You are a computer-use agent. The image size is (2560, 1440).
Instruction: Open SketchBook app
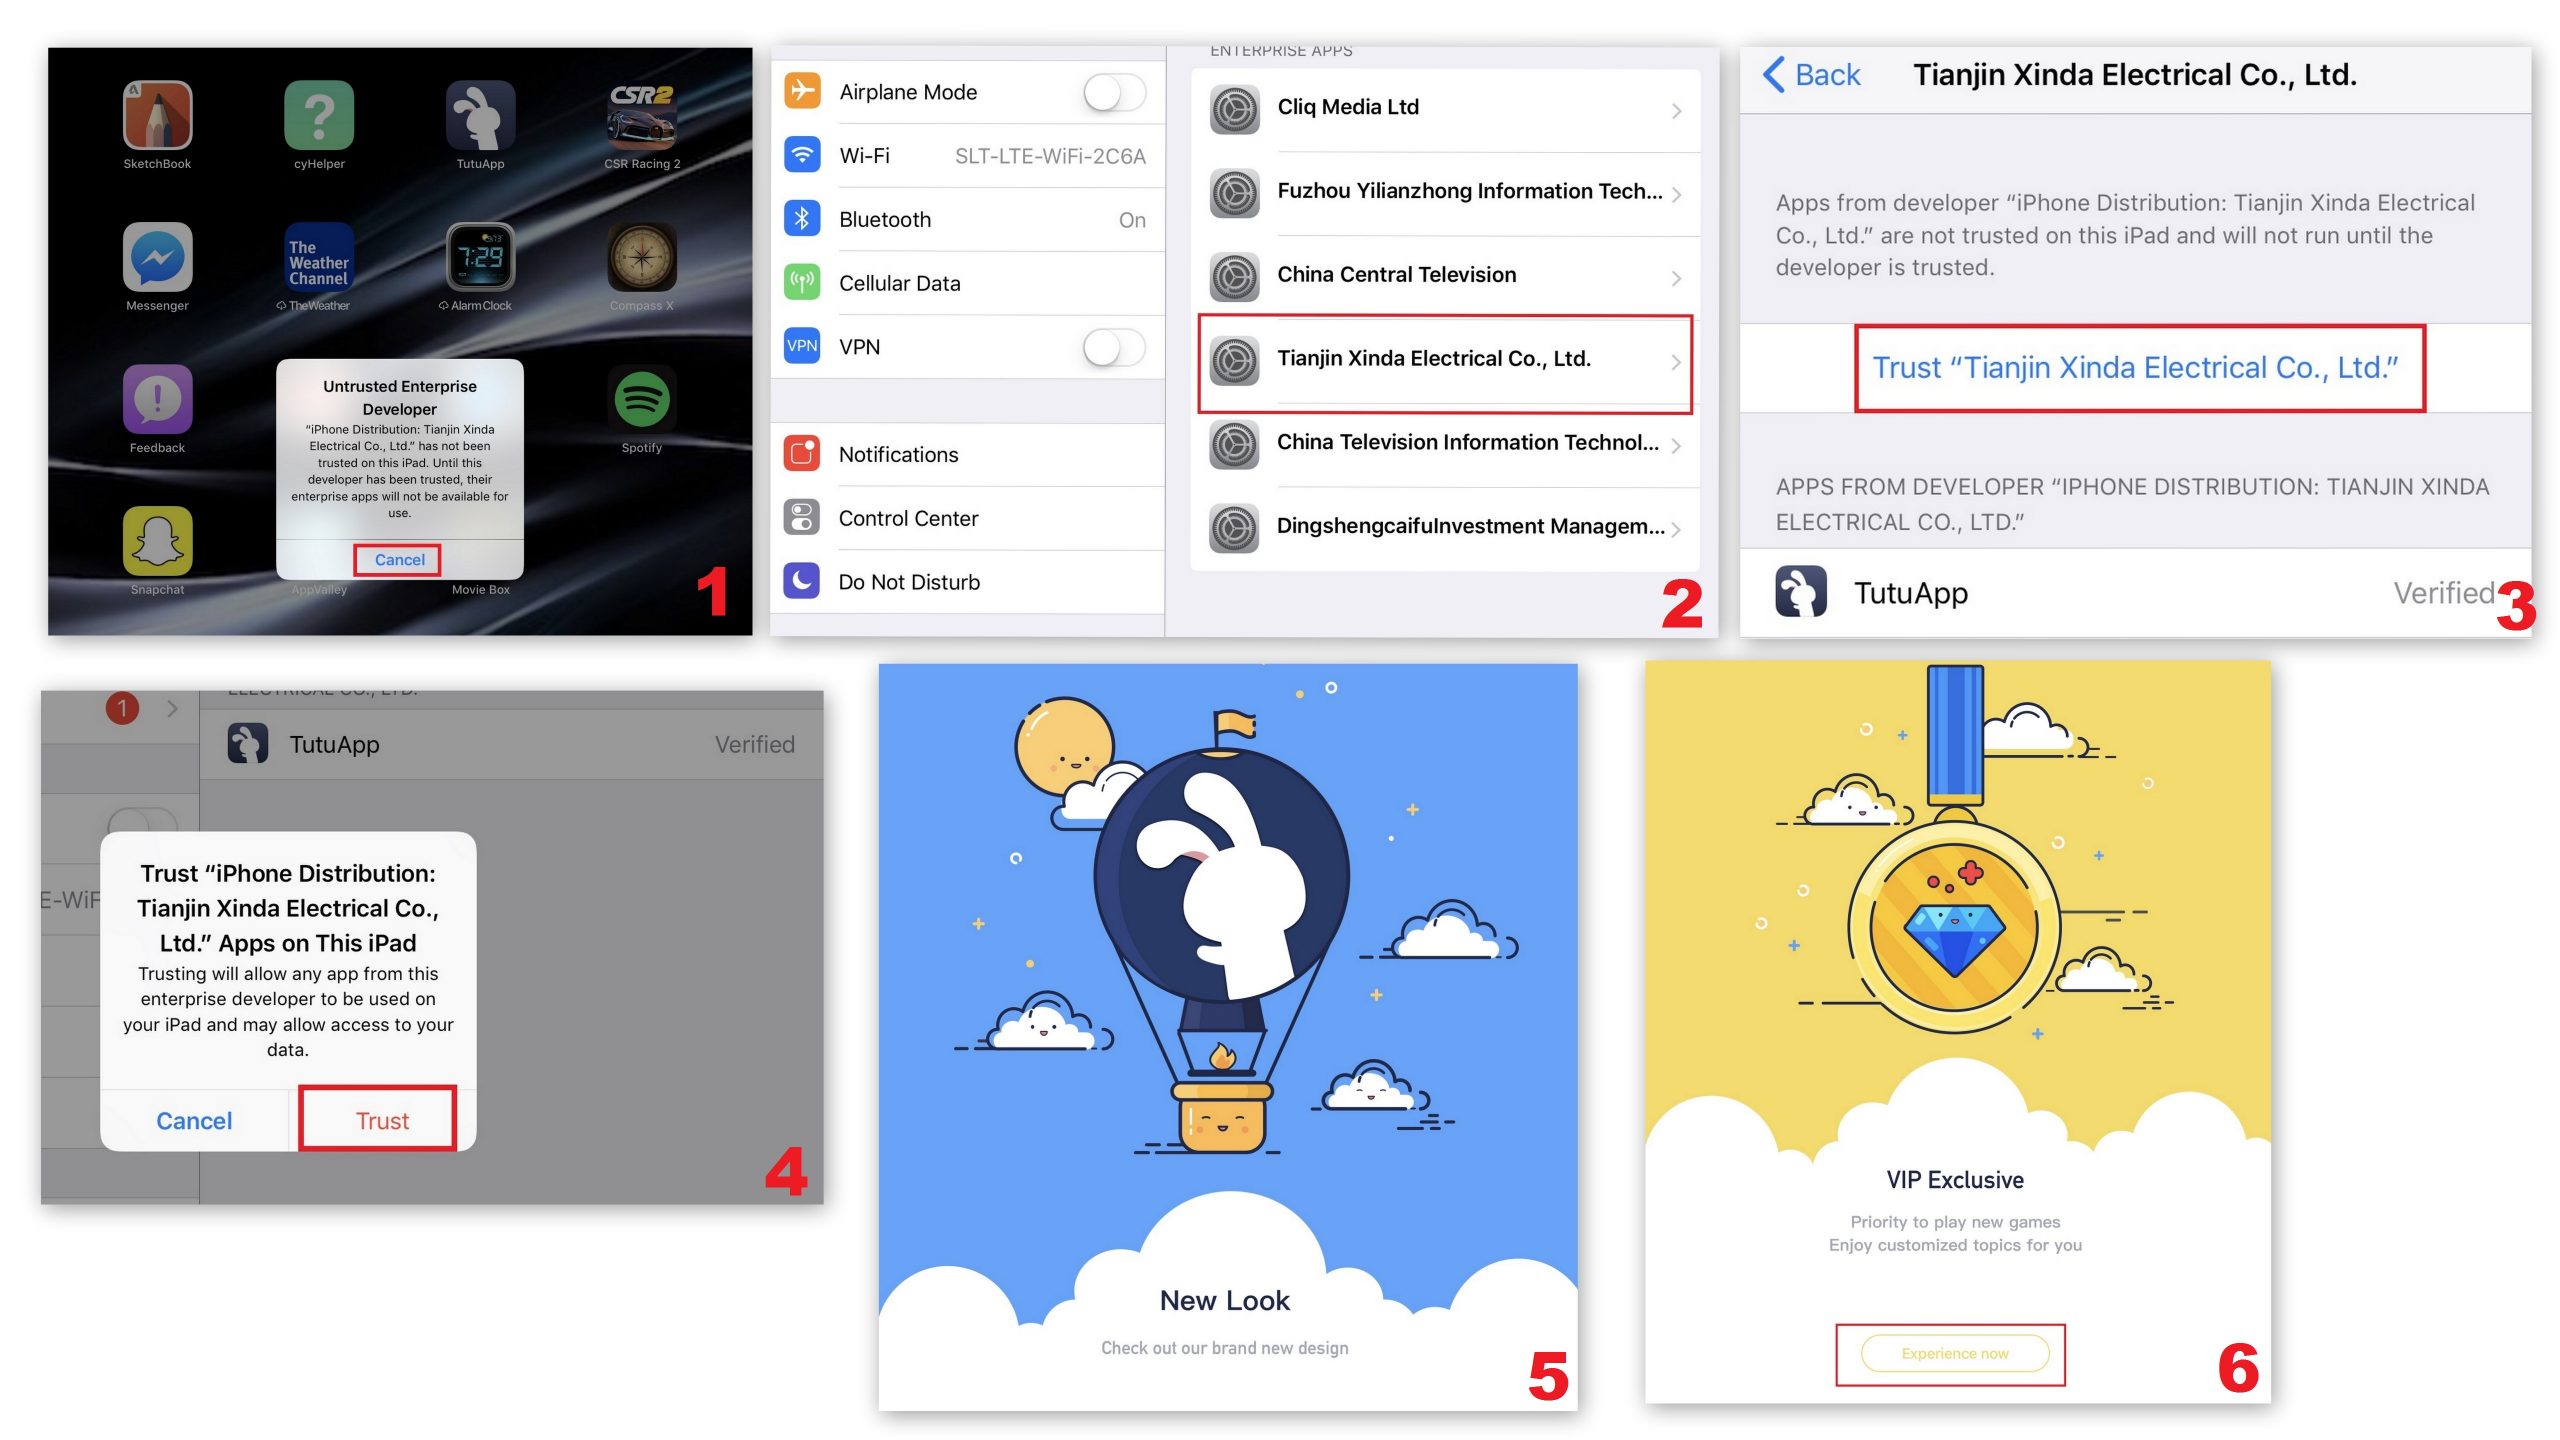pos(155,121)
